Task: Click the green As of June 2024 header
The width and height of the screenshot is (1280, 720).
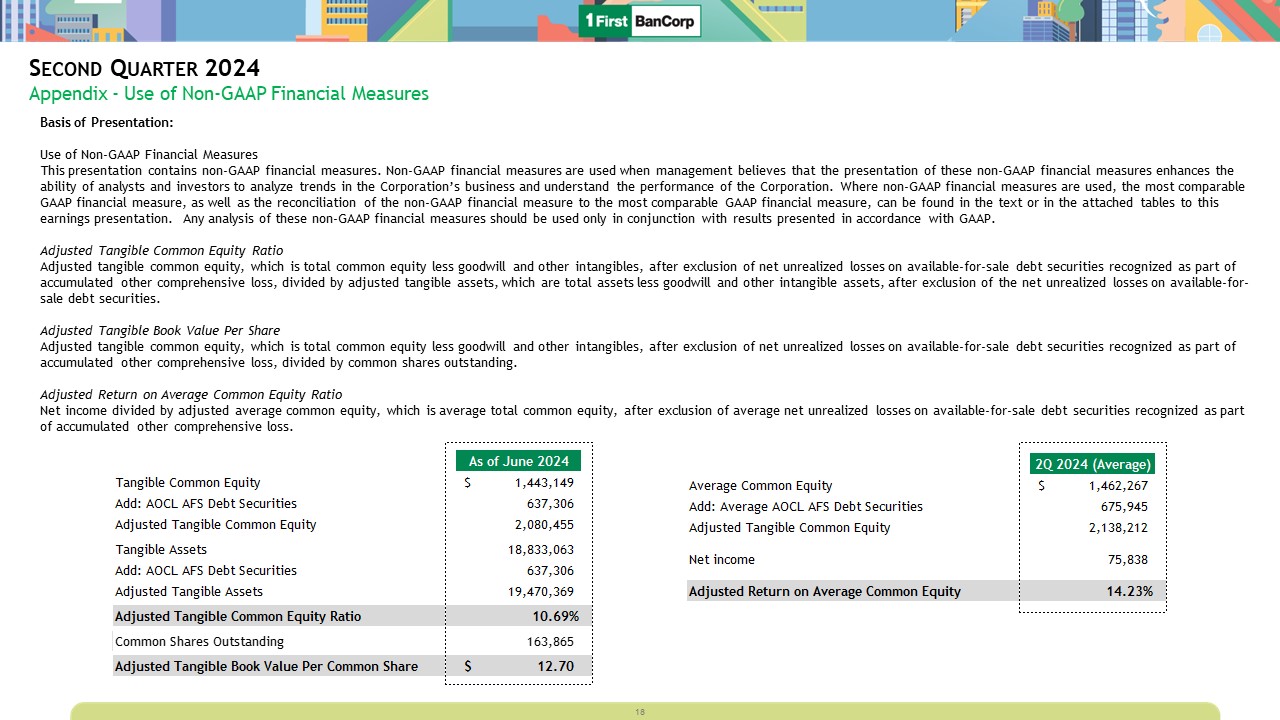Action: pyautogui.click(x=518, y=461)
